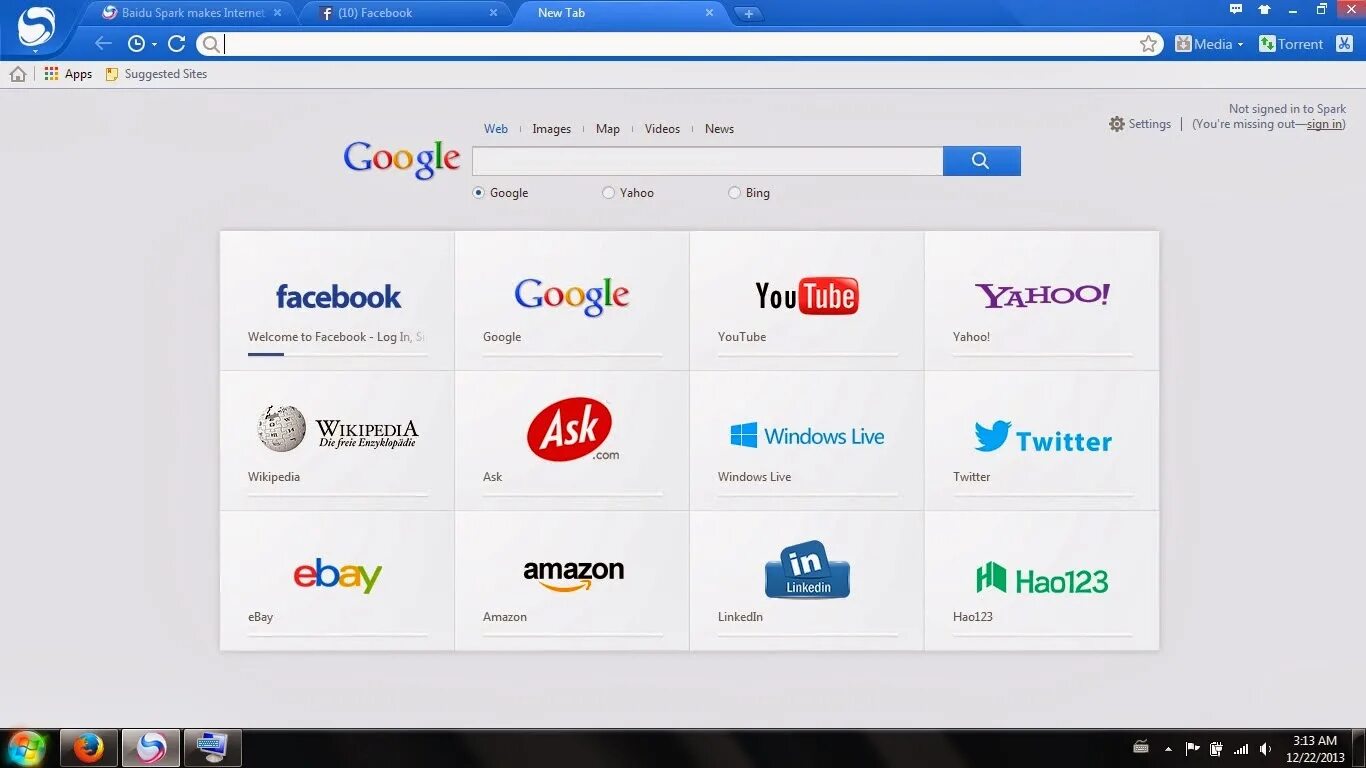Screen dimensions: 1366x768
Task: Click the large Google logo beside search
Action: 402,160
